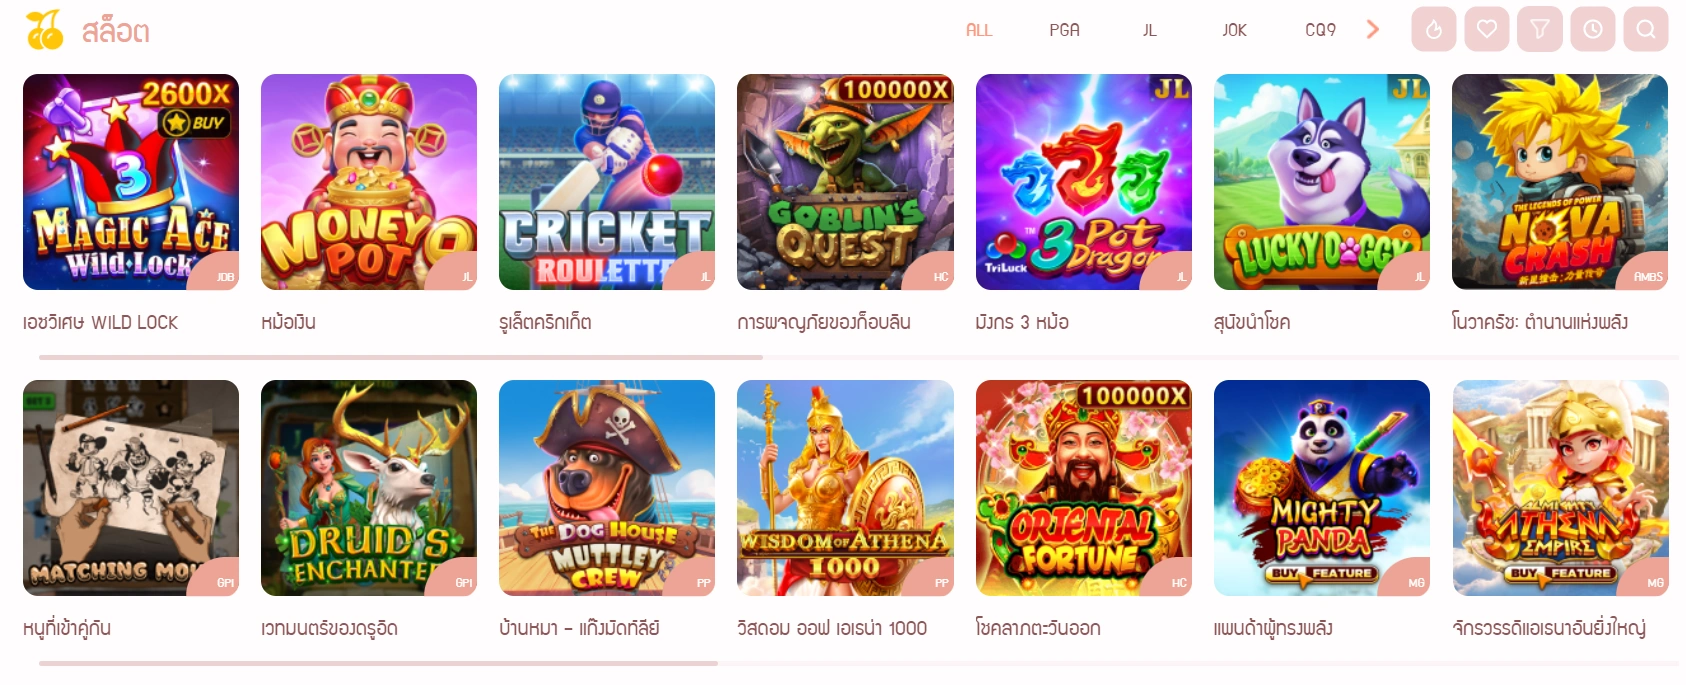Open search with magnifier icon
The height and width of the screenshot is (685, 1686).
[1646, 29]
